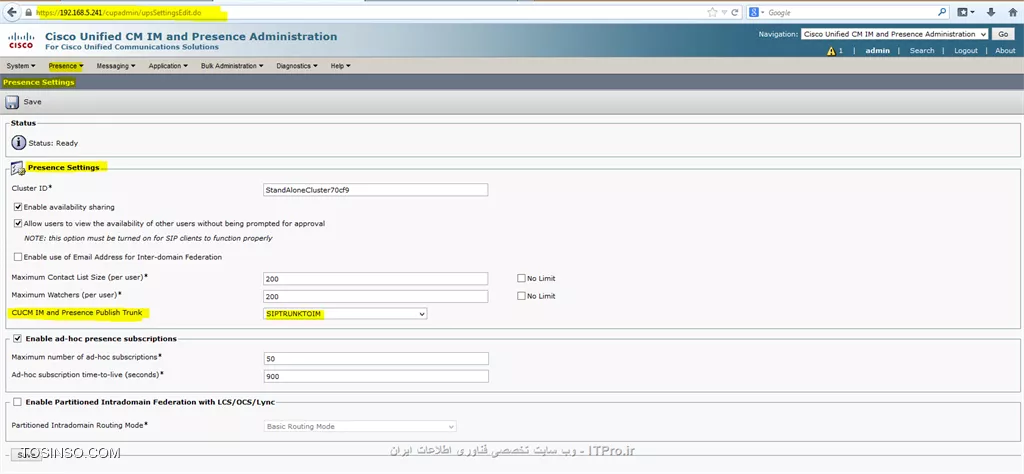Click the 'Cisco Unified CM IM and Presence Administration' heading

191,37
